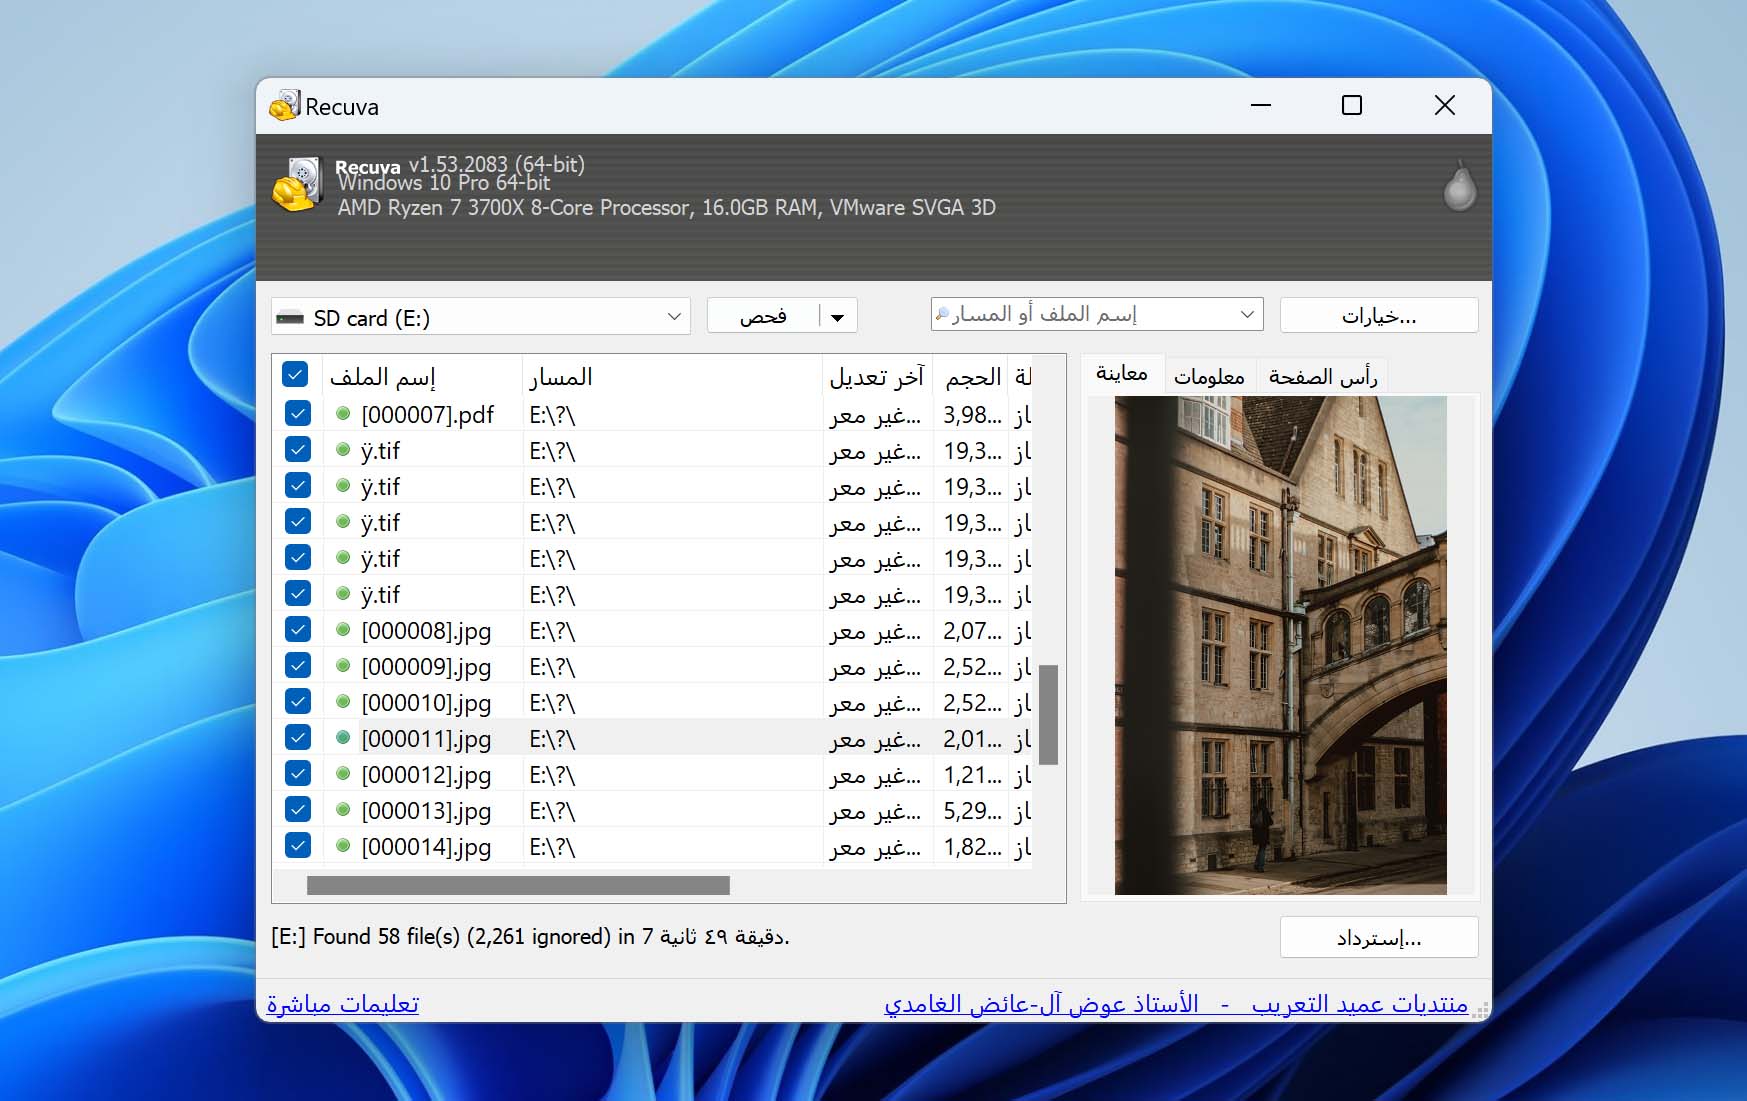Switch to the معلومات info tab
Image resolution: width=1747 pixels, height=1101 pixels.
click(x=1209, y=376)
